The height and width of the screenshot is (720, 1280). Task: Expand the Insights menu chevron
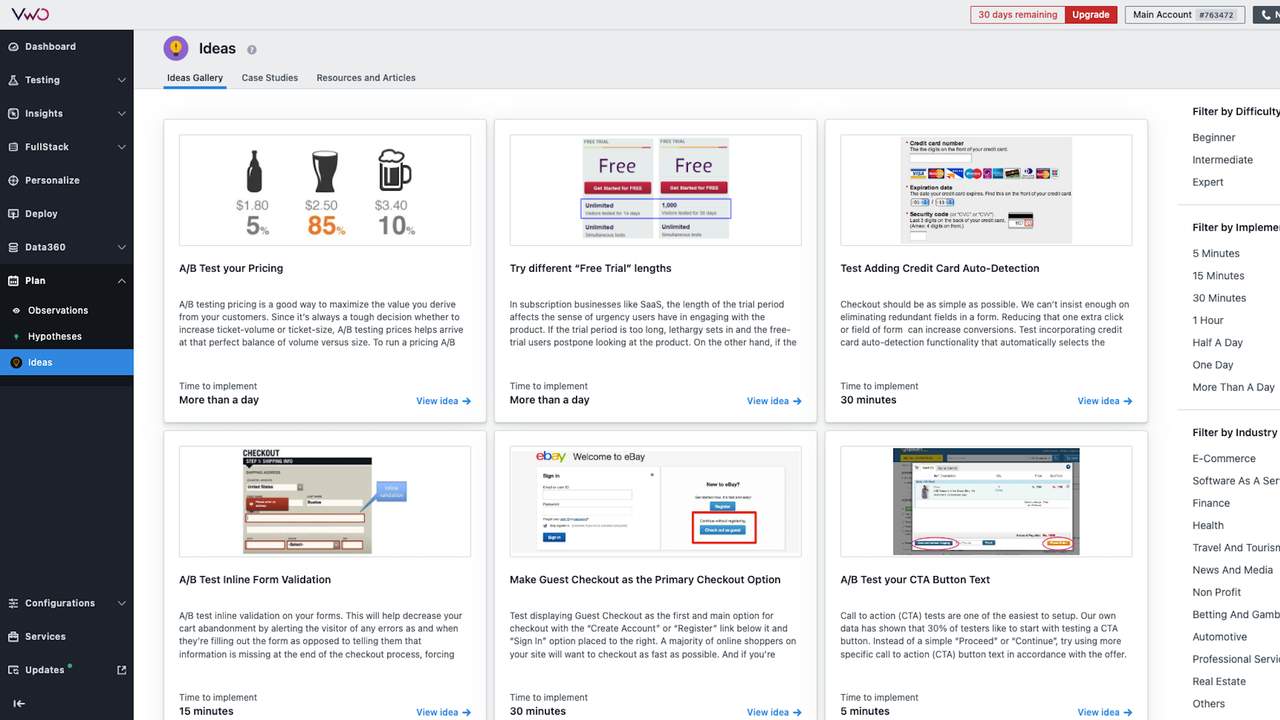tap(122, 114)
